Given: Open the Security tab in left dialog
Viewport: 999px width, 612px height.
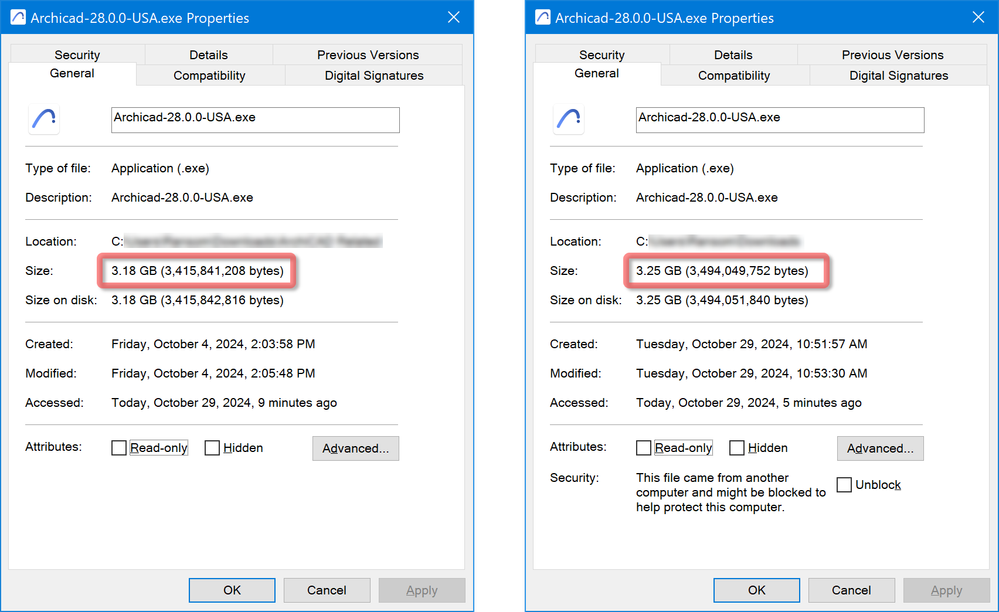Looking at the screenshot, I should coord(77,55).
